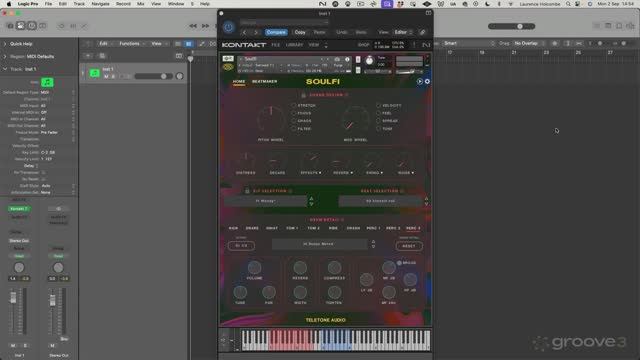Open the Library button in control bar
The height and width of the screenshot is (360, 640).
click(10, 26)
